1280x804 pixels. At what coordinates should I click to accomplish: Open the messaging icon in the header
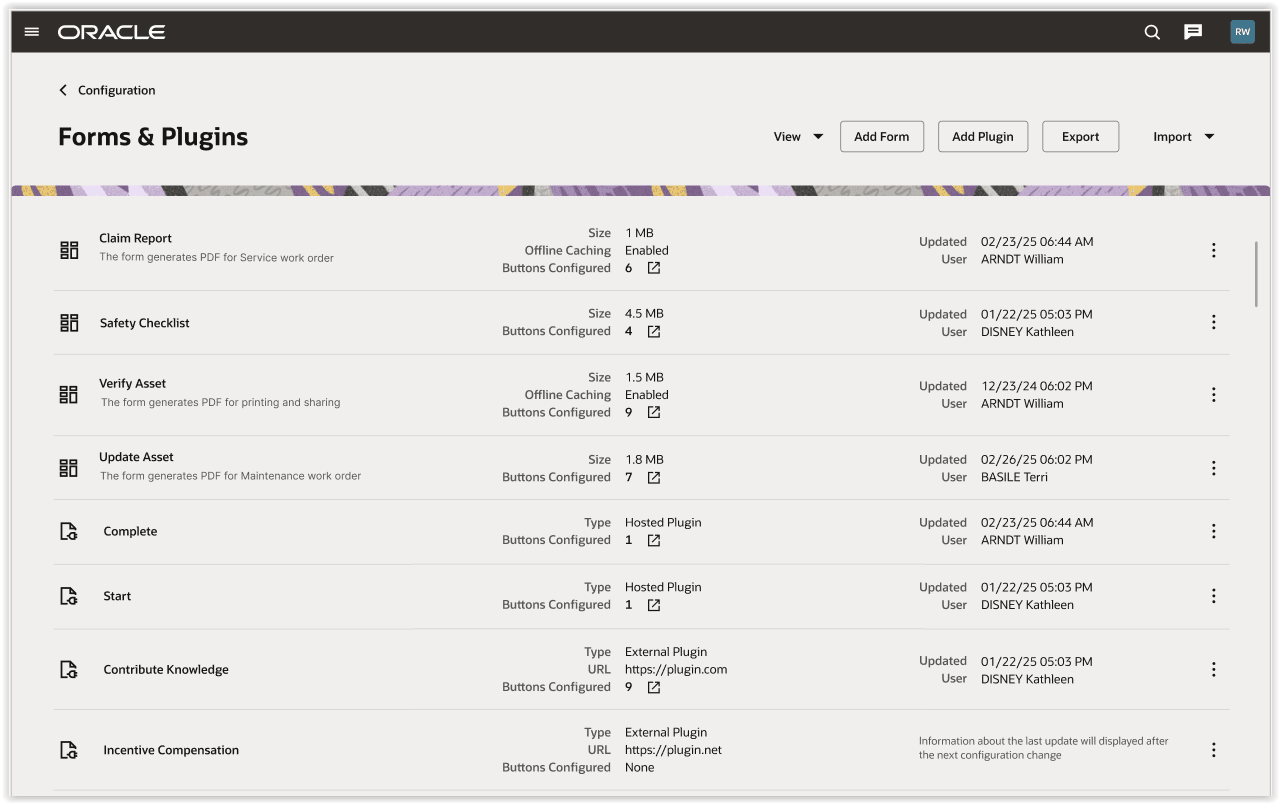1192,31
